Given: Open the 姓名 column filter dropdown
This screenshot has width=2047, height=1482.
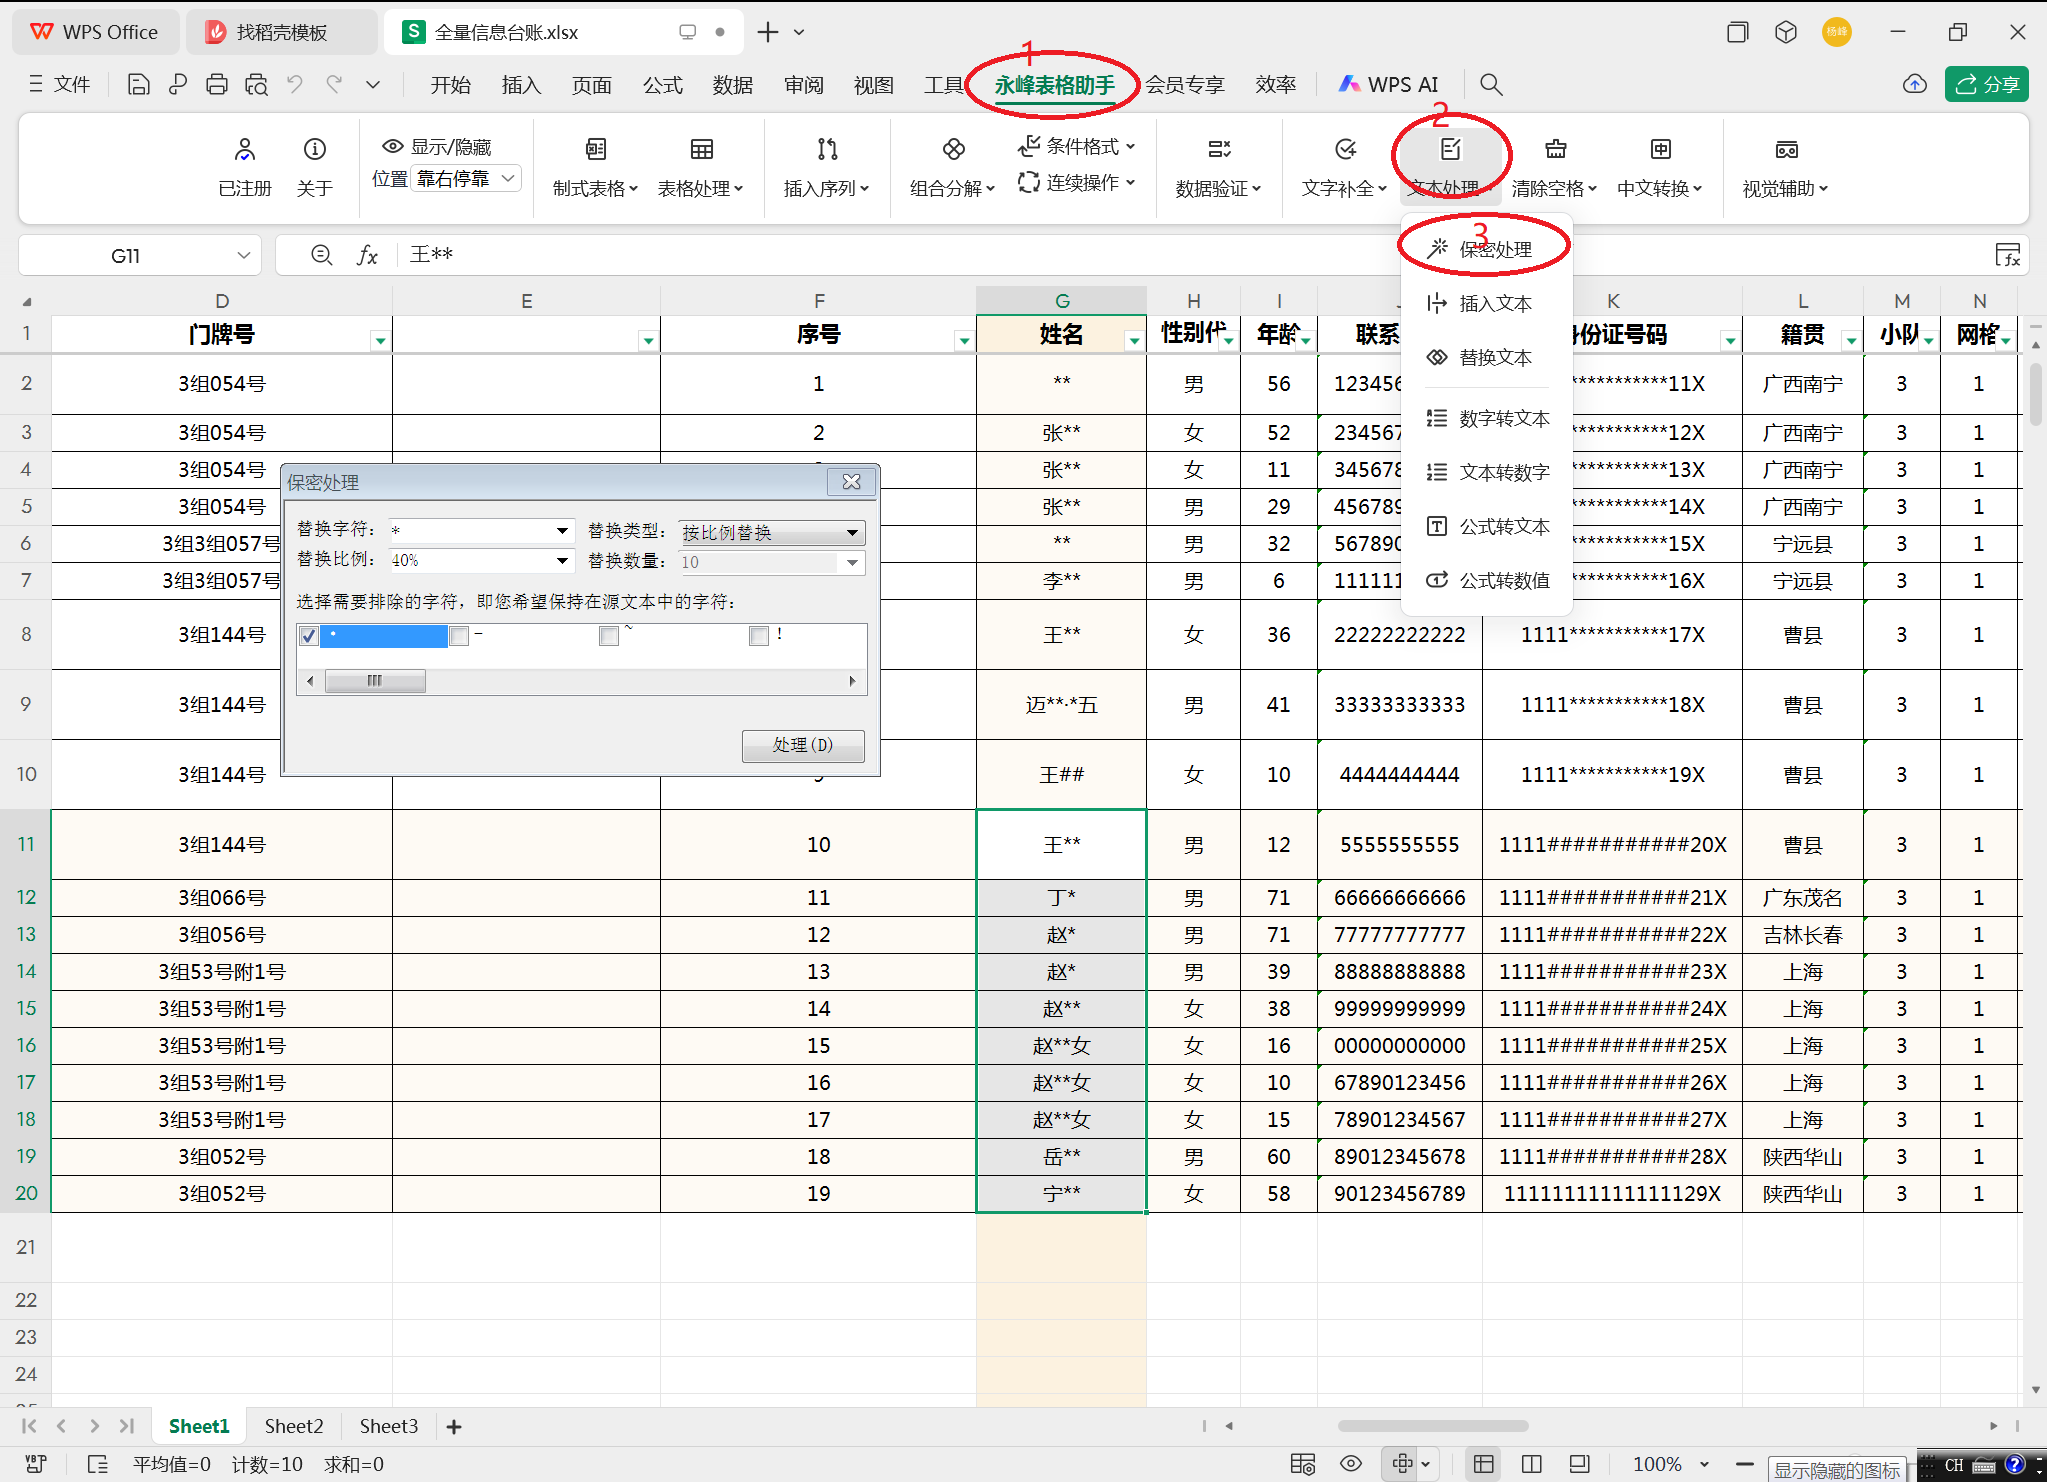Looking at the screenshot, I should [1133, 339].
